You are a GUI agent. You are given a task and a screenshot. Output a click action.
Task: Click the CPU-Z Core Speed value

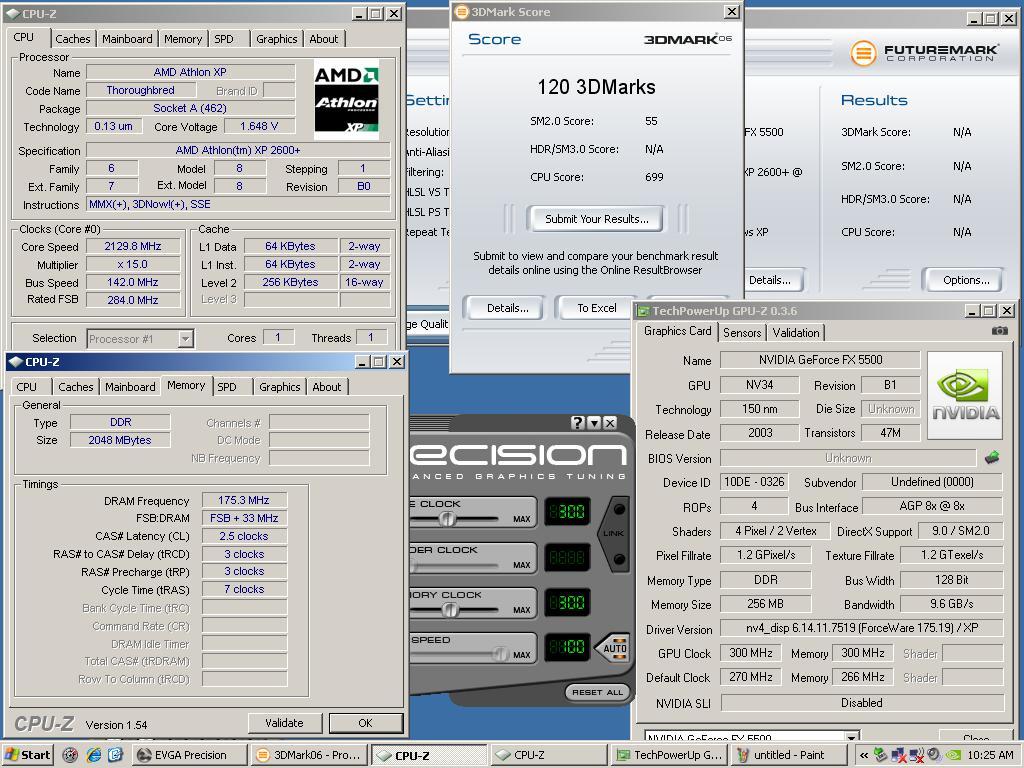click(133, 246)
